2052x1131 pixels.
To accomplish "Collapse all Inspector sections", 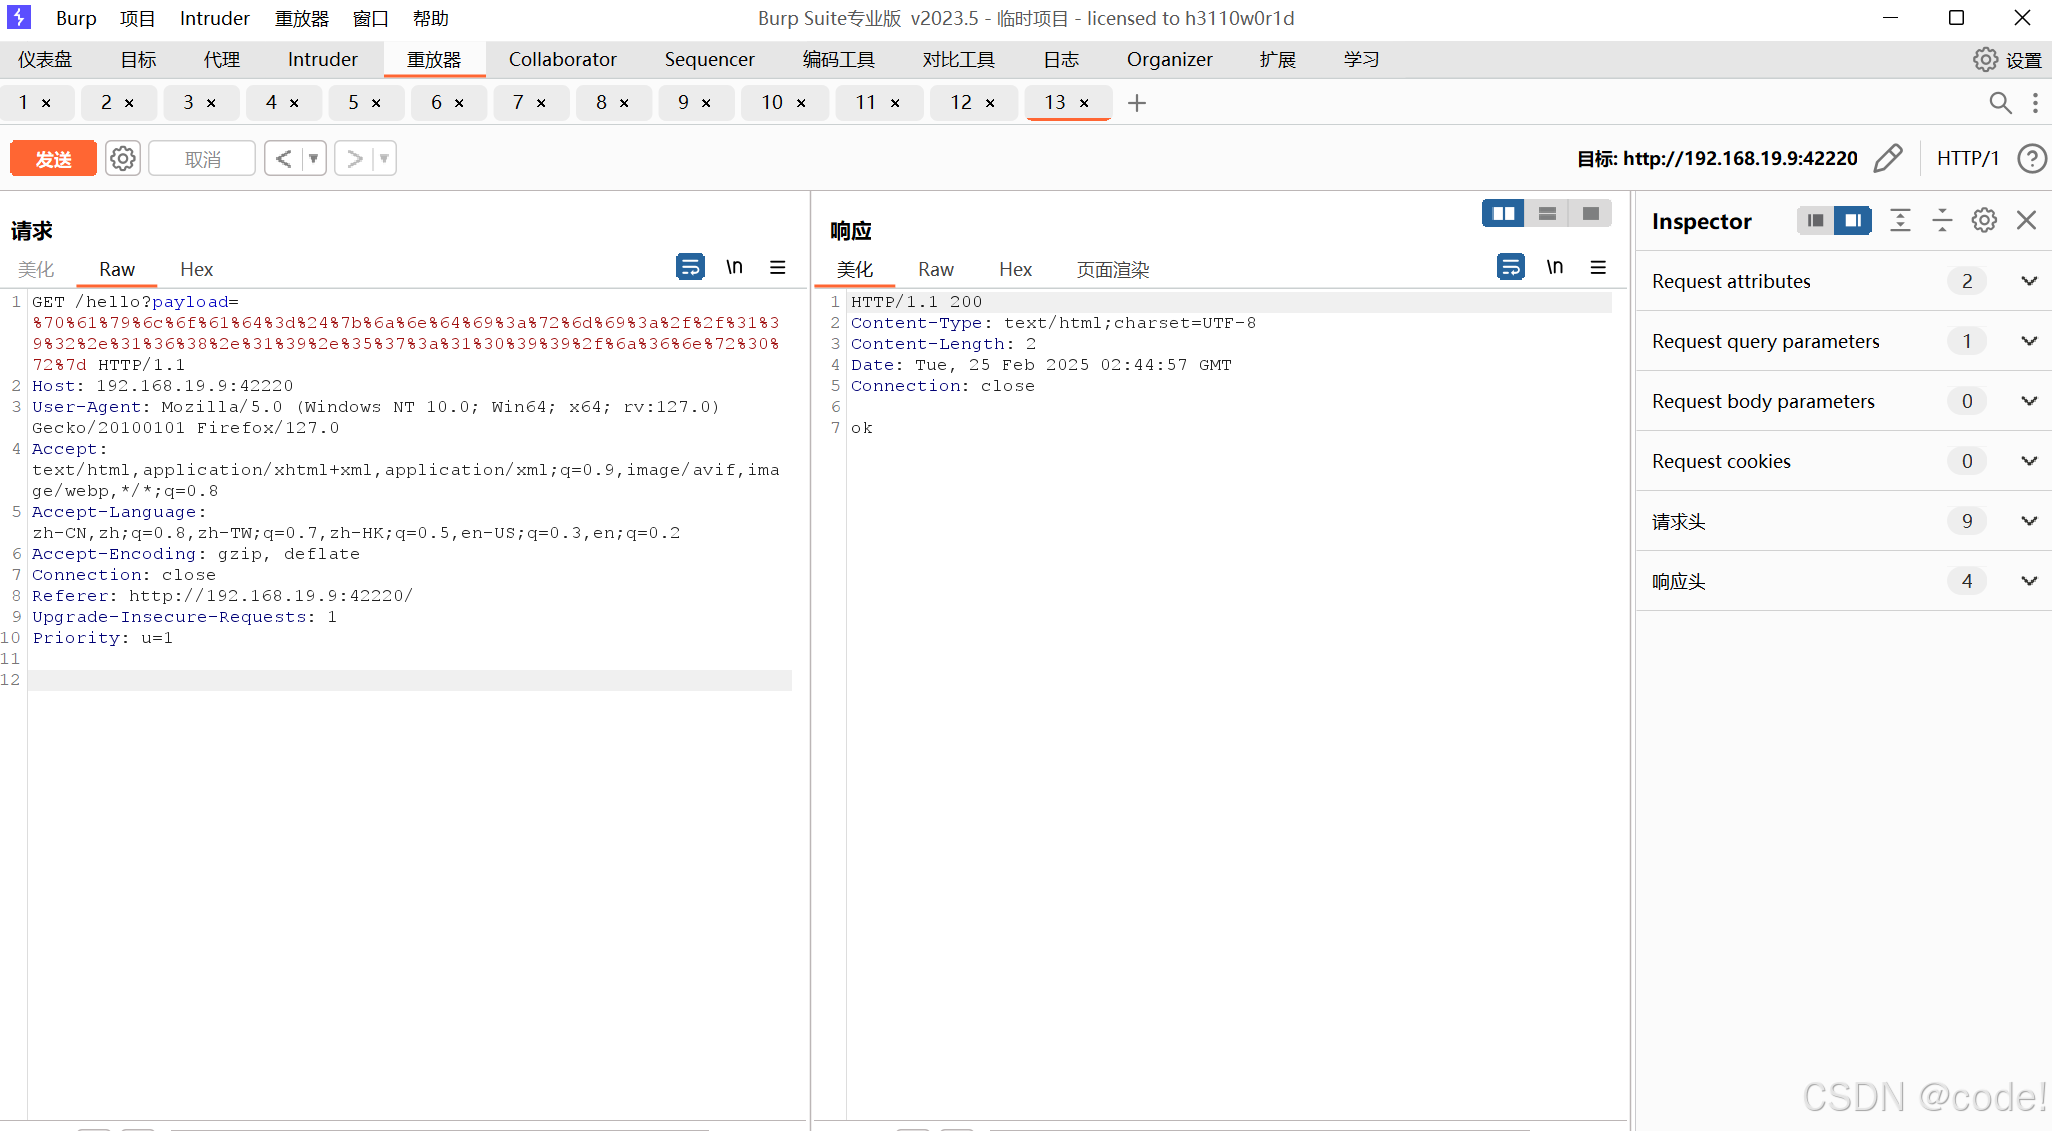I will pyautogui.click(x=1942, y=220).
